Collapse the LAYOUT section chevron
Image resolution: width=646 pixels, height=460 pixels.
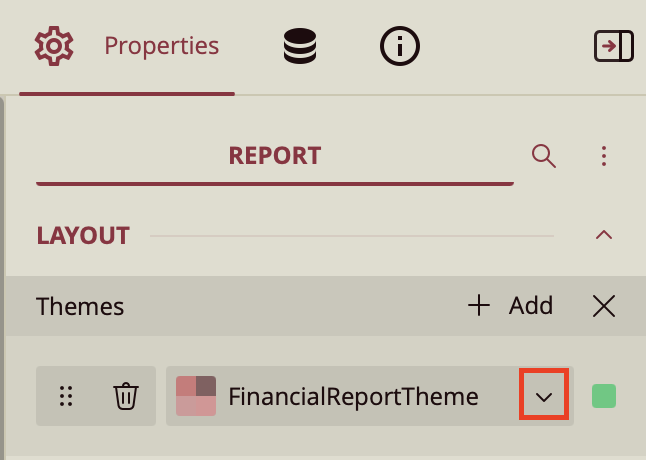[603, 236]
